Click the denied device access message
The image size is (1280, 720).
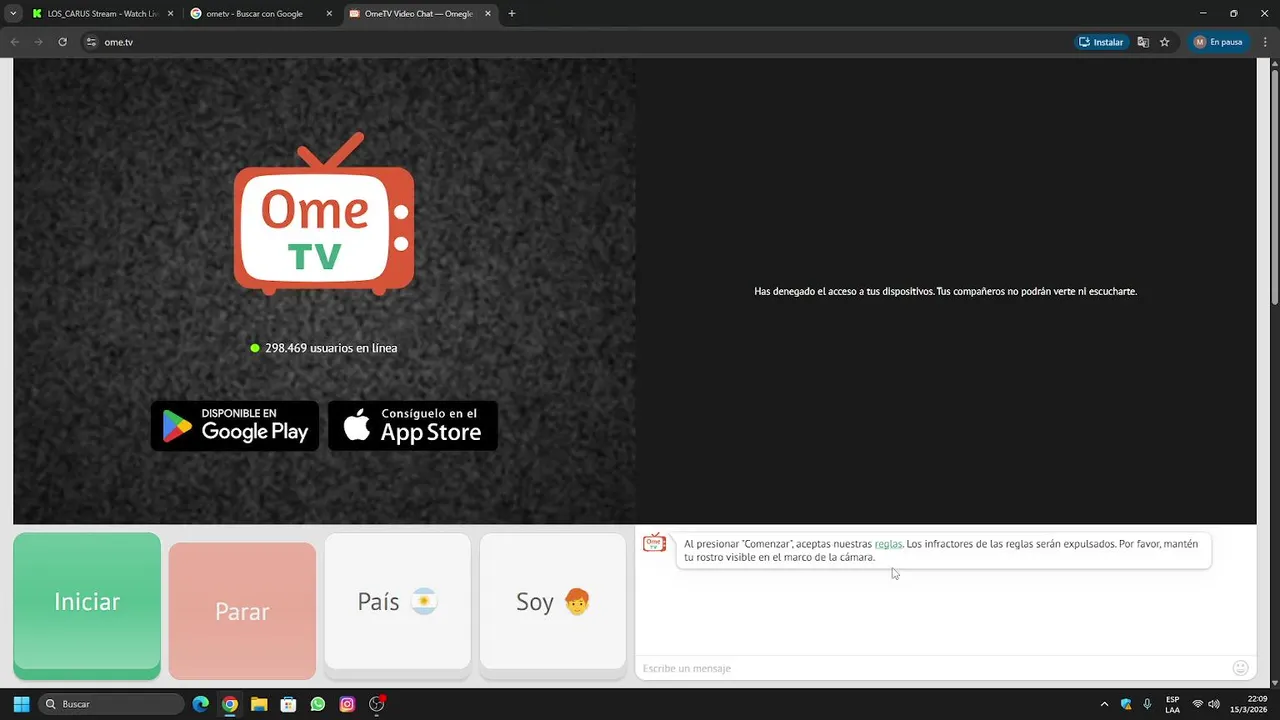(x=945, y=291)
